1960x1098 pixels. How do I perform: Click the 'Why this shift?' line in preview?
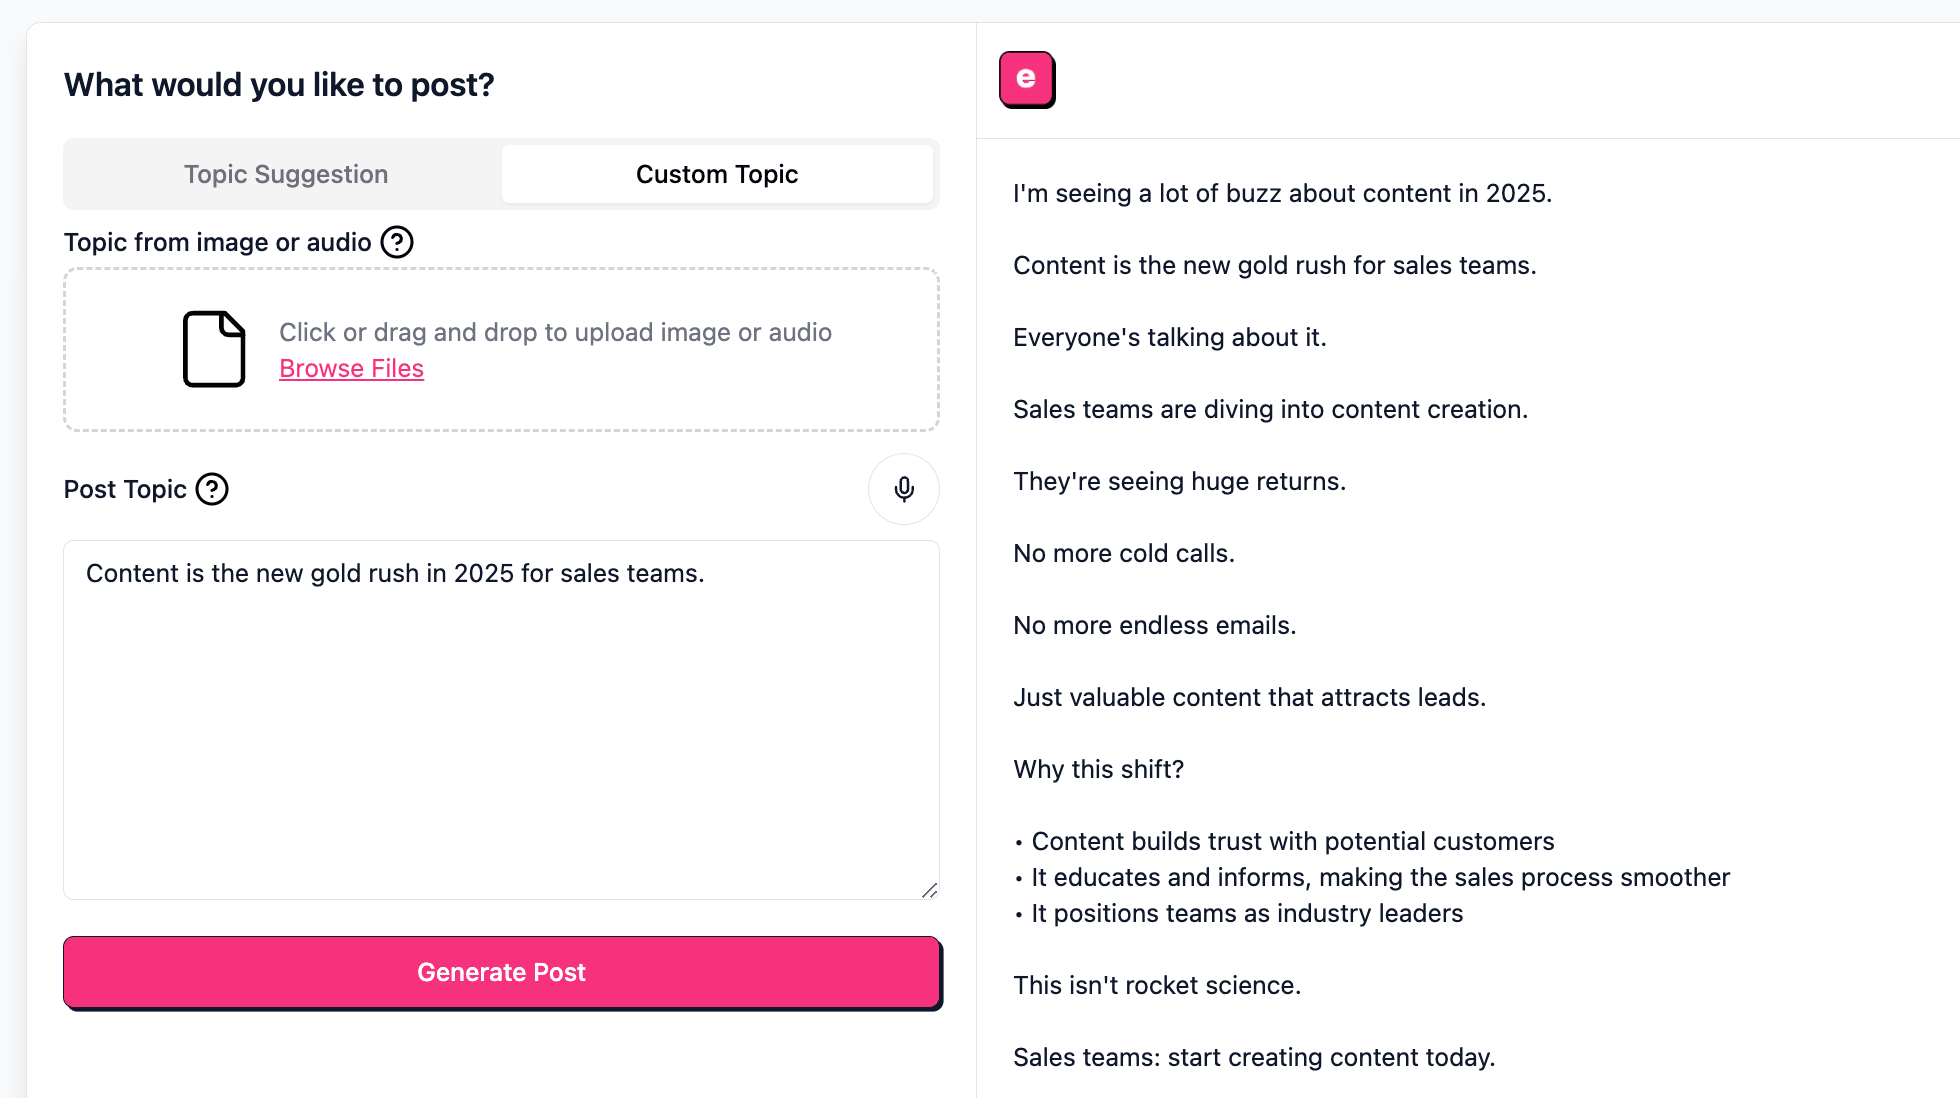point(1098,769)
